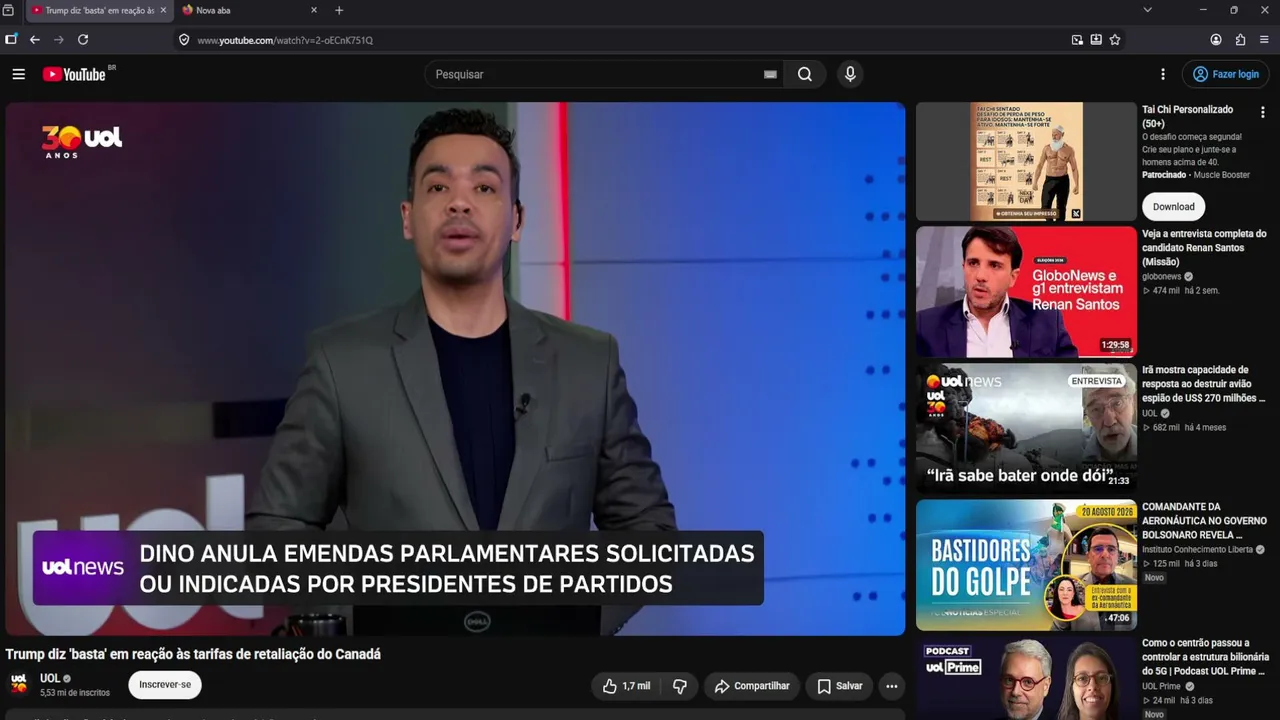This screenshot has height=720, width=1280.
Task: Open 'COMANDANTE DA AERONÁUTICA' video title
Action: click(x=1204, y=521)
